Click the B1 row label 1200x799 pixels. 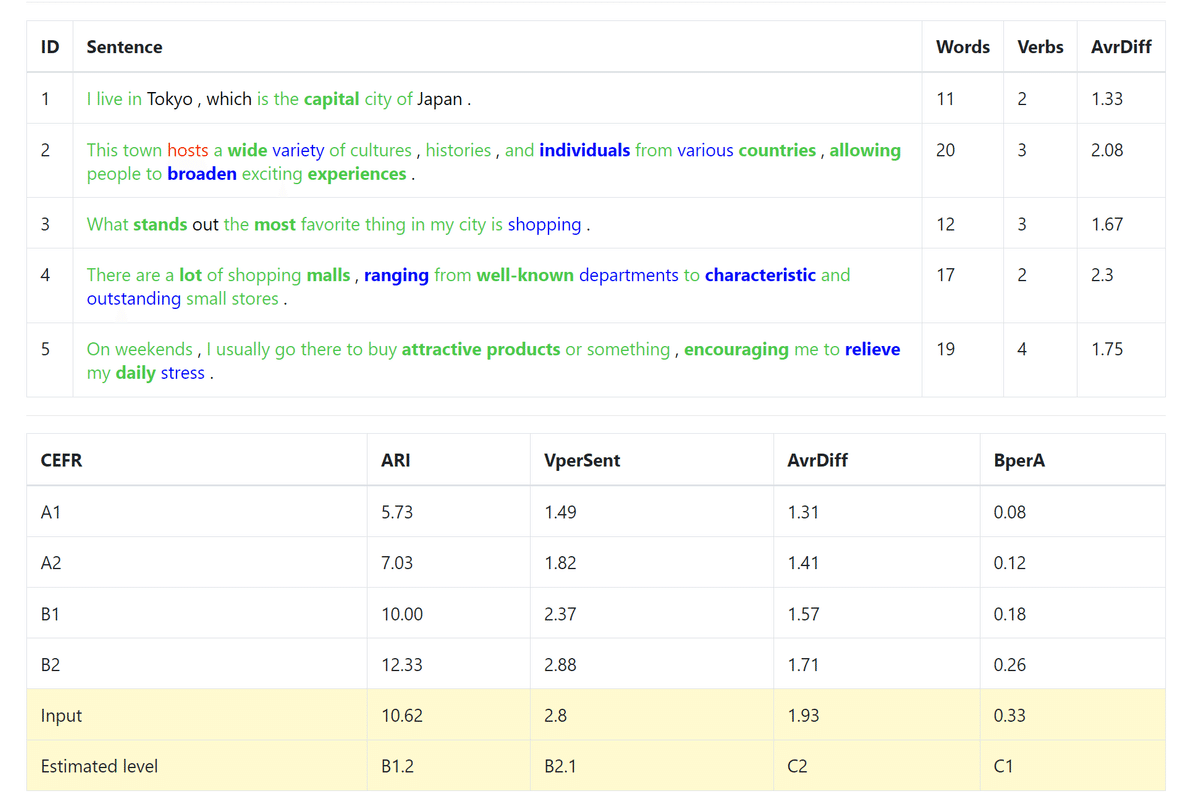point(50,614)
